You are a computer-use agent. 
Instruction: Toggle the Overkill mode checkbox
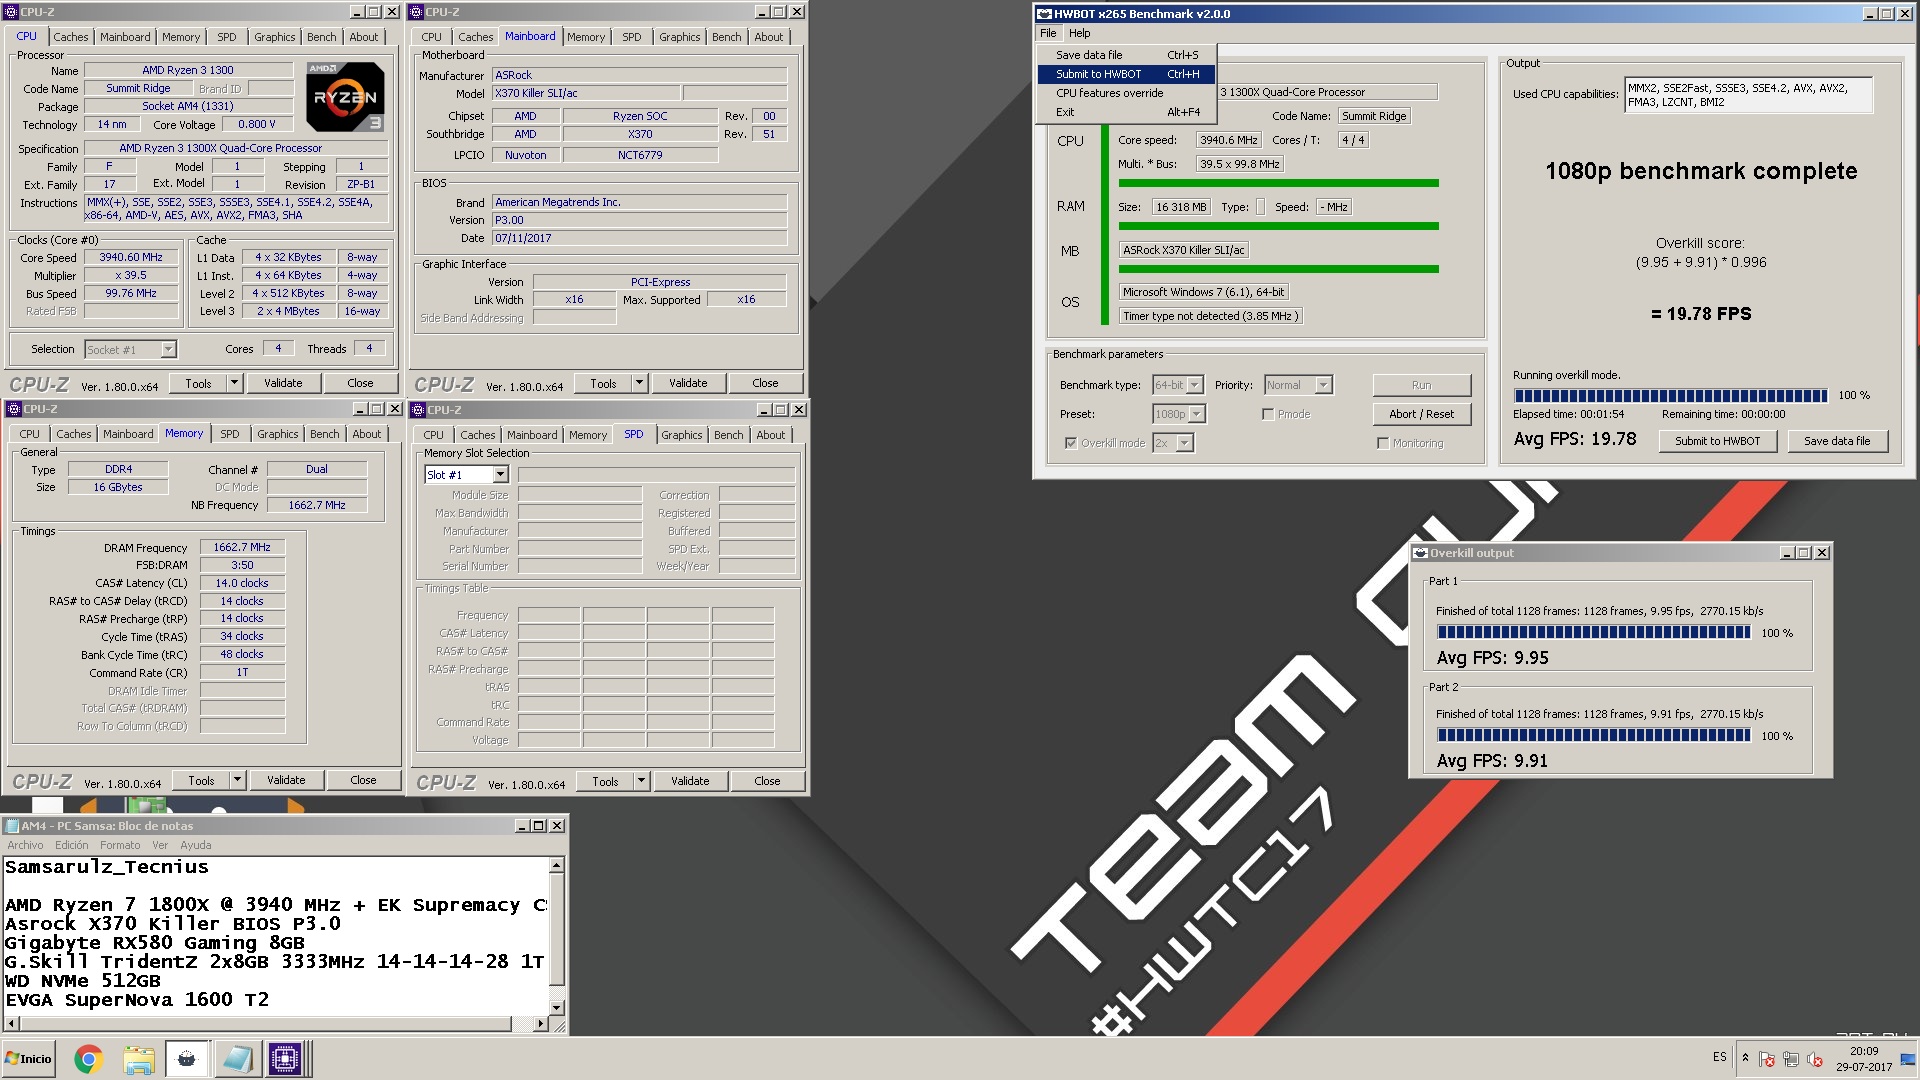pyautogui.click(x=1071, y=443)
